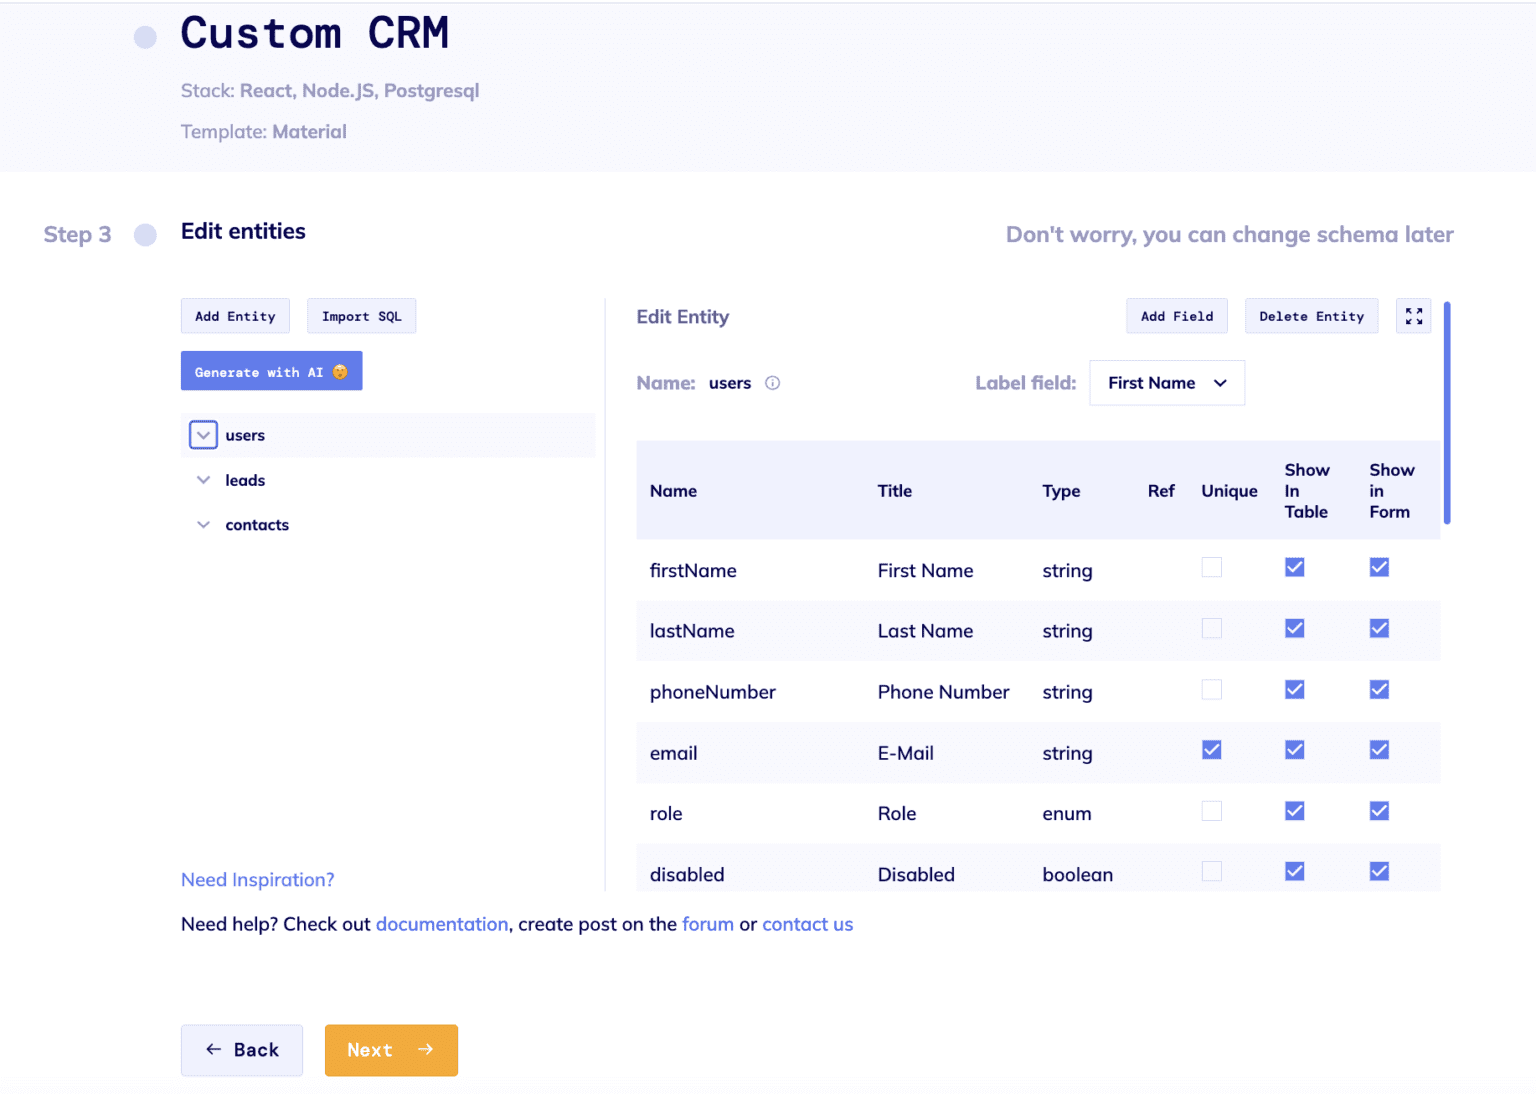Open the Label field dropdown

pos(1166,383)
